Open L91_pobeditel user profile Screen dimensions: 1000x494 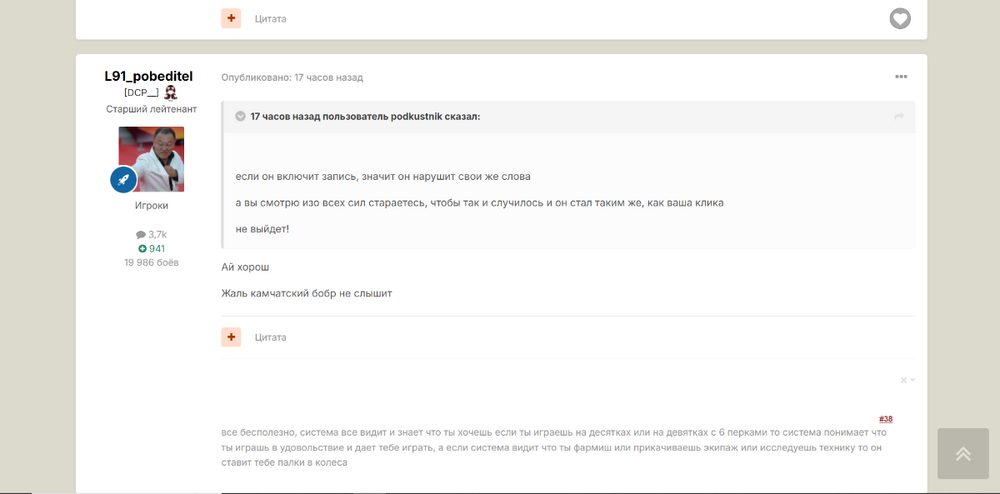(149, 76)
